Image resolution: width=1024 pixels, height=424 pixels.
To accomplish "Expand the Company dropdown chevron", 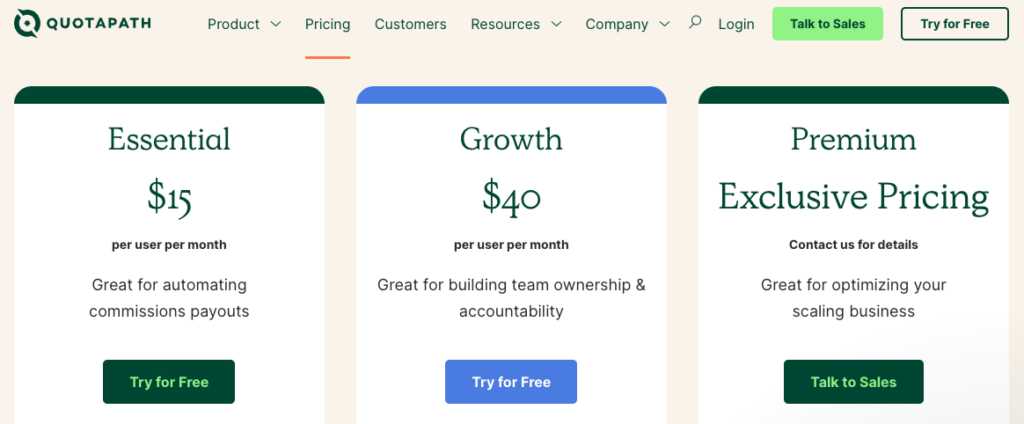I will 665,24.
